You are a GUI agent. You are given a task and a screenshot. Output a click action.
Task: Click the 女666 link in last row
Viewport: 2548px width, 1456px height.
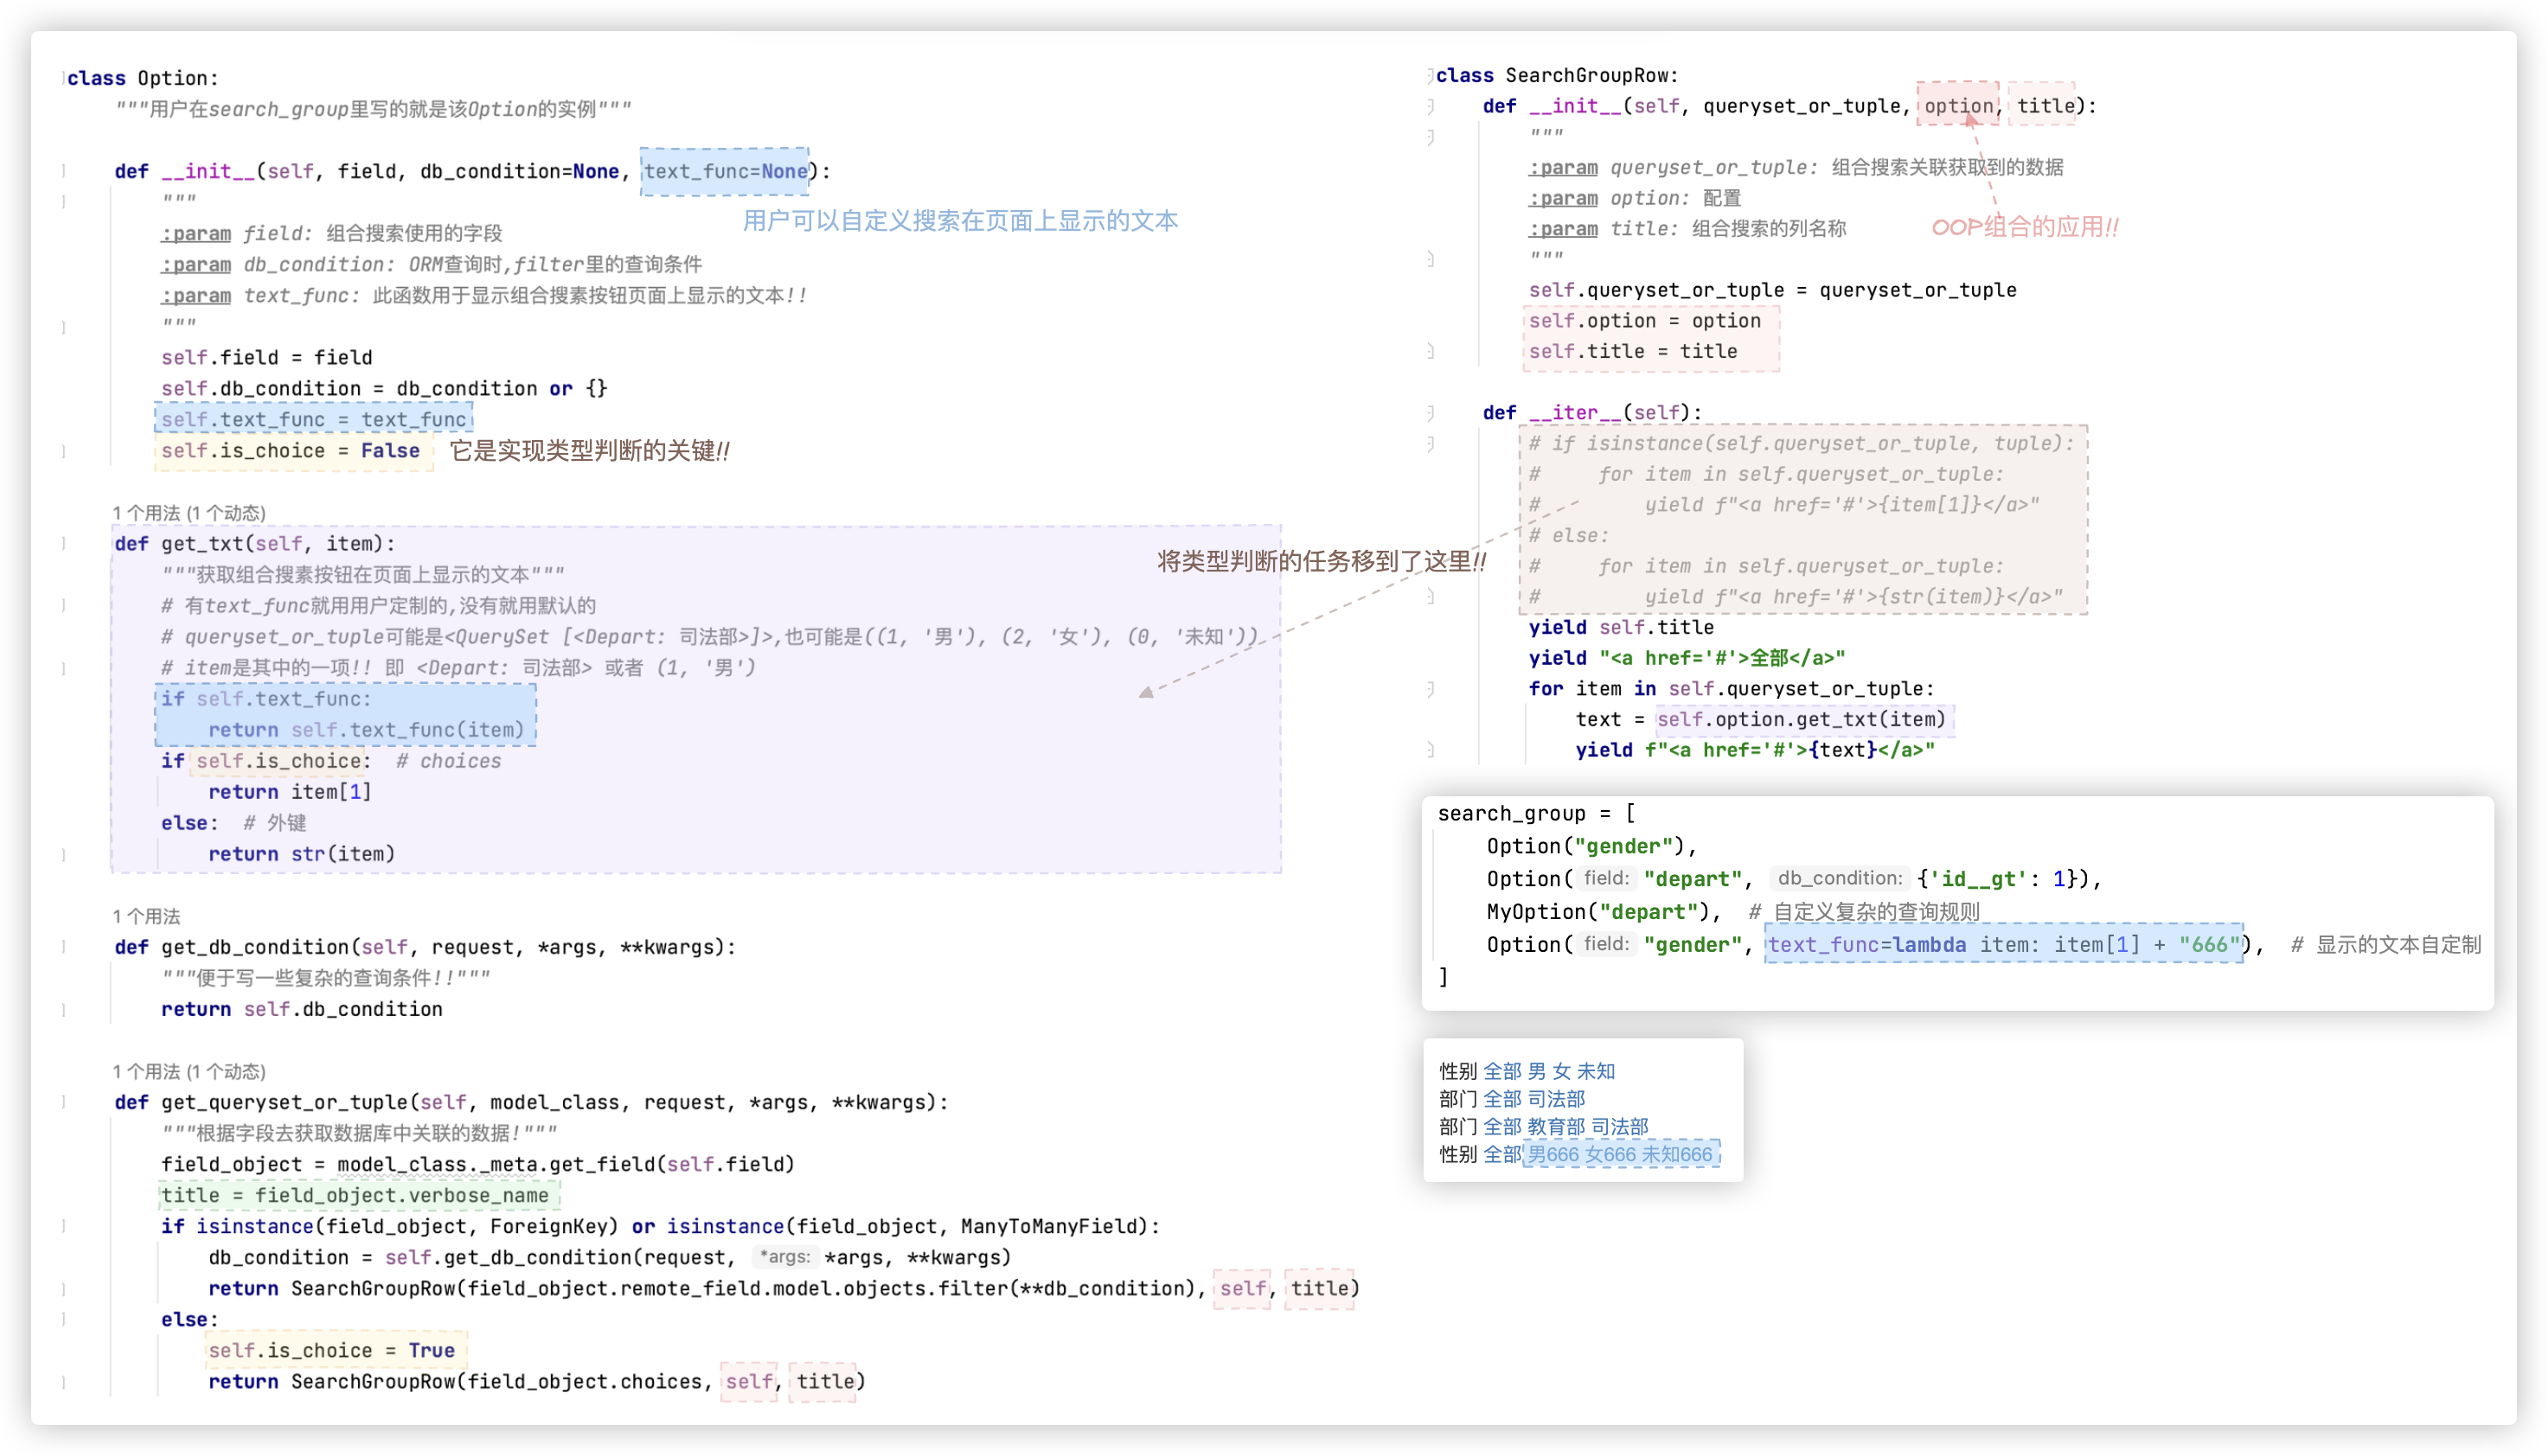click(1610, 1154)
